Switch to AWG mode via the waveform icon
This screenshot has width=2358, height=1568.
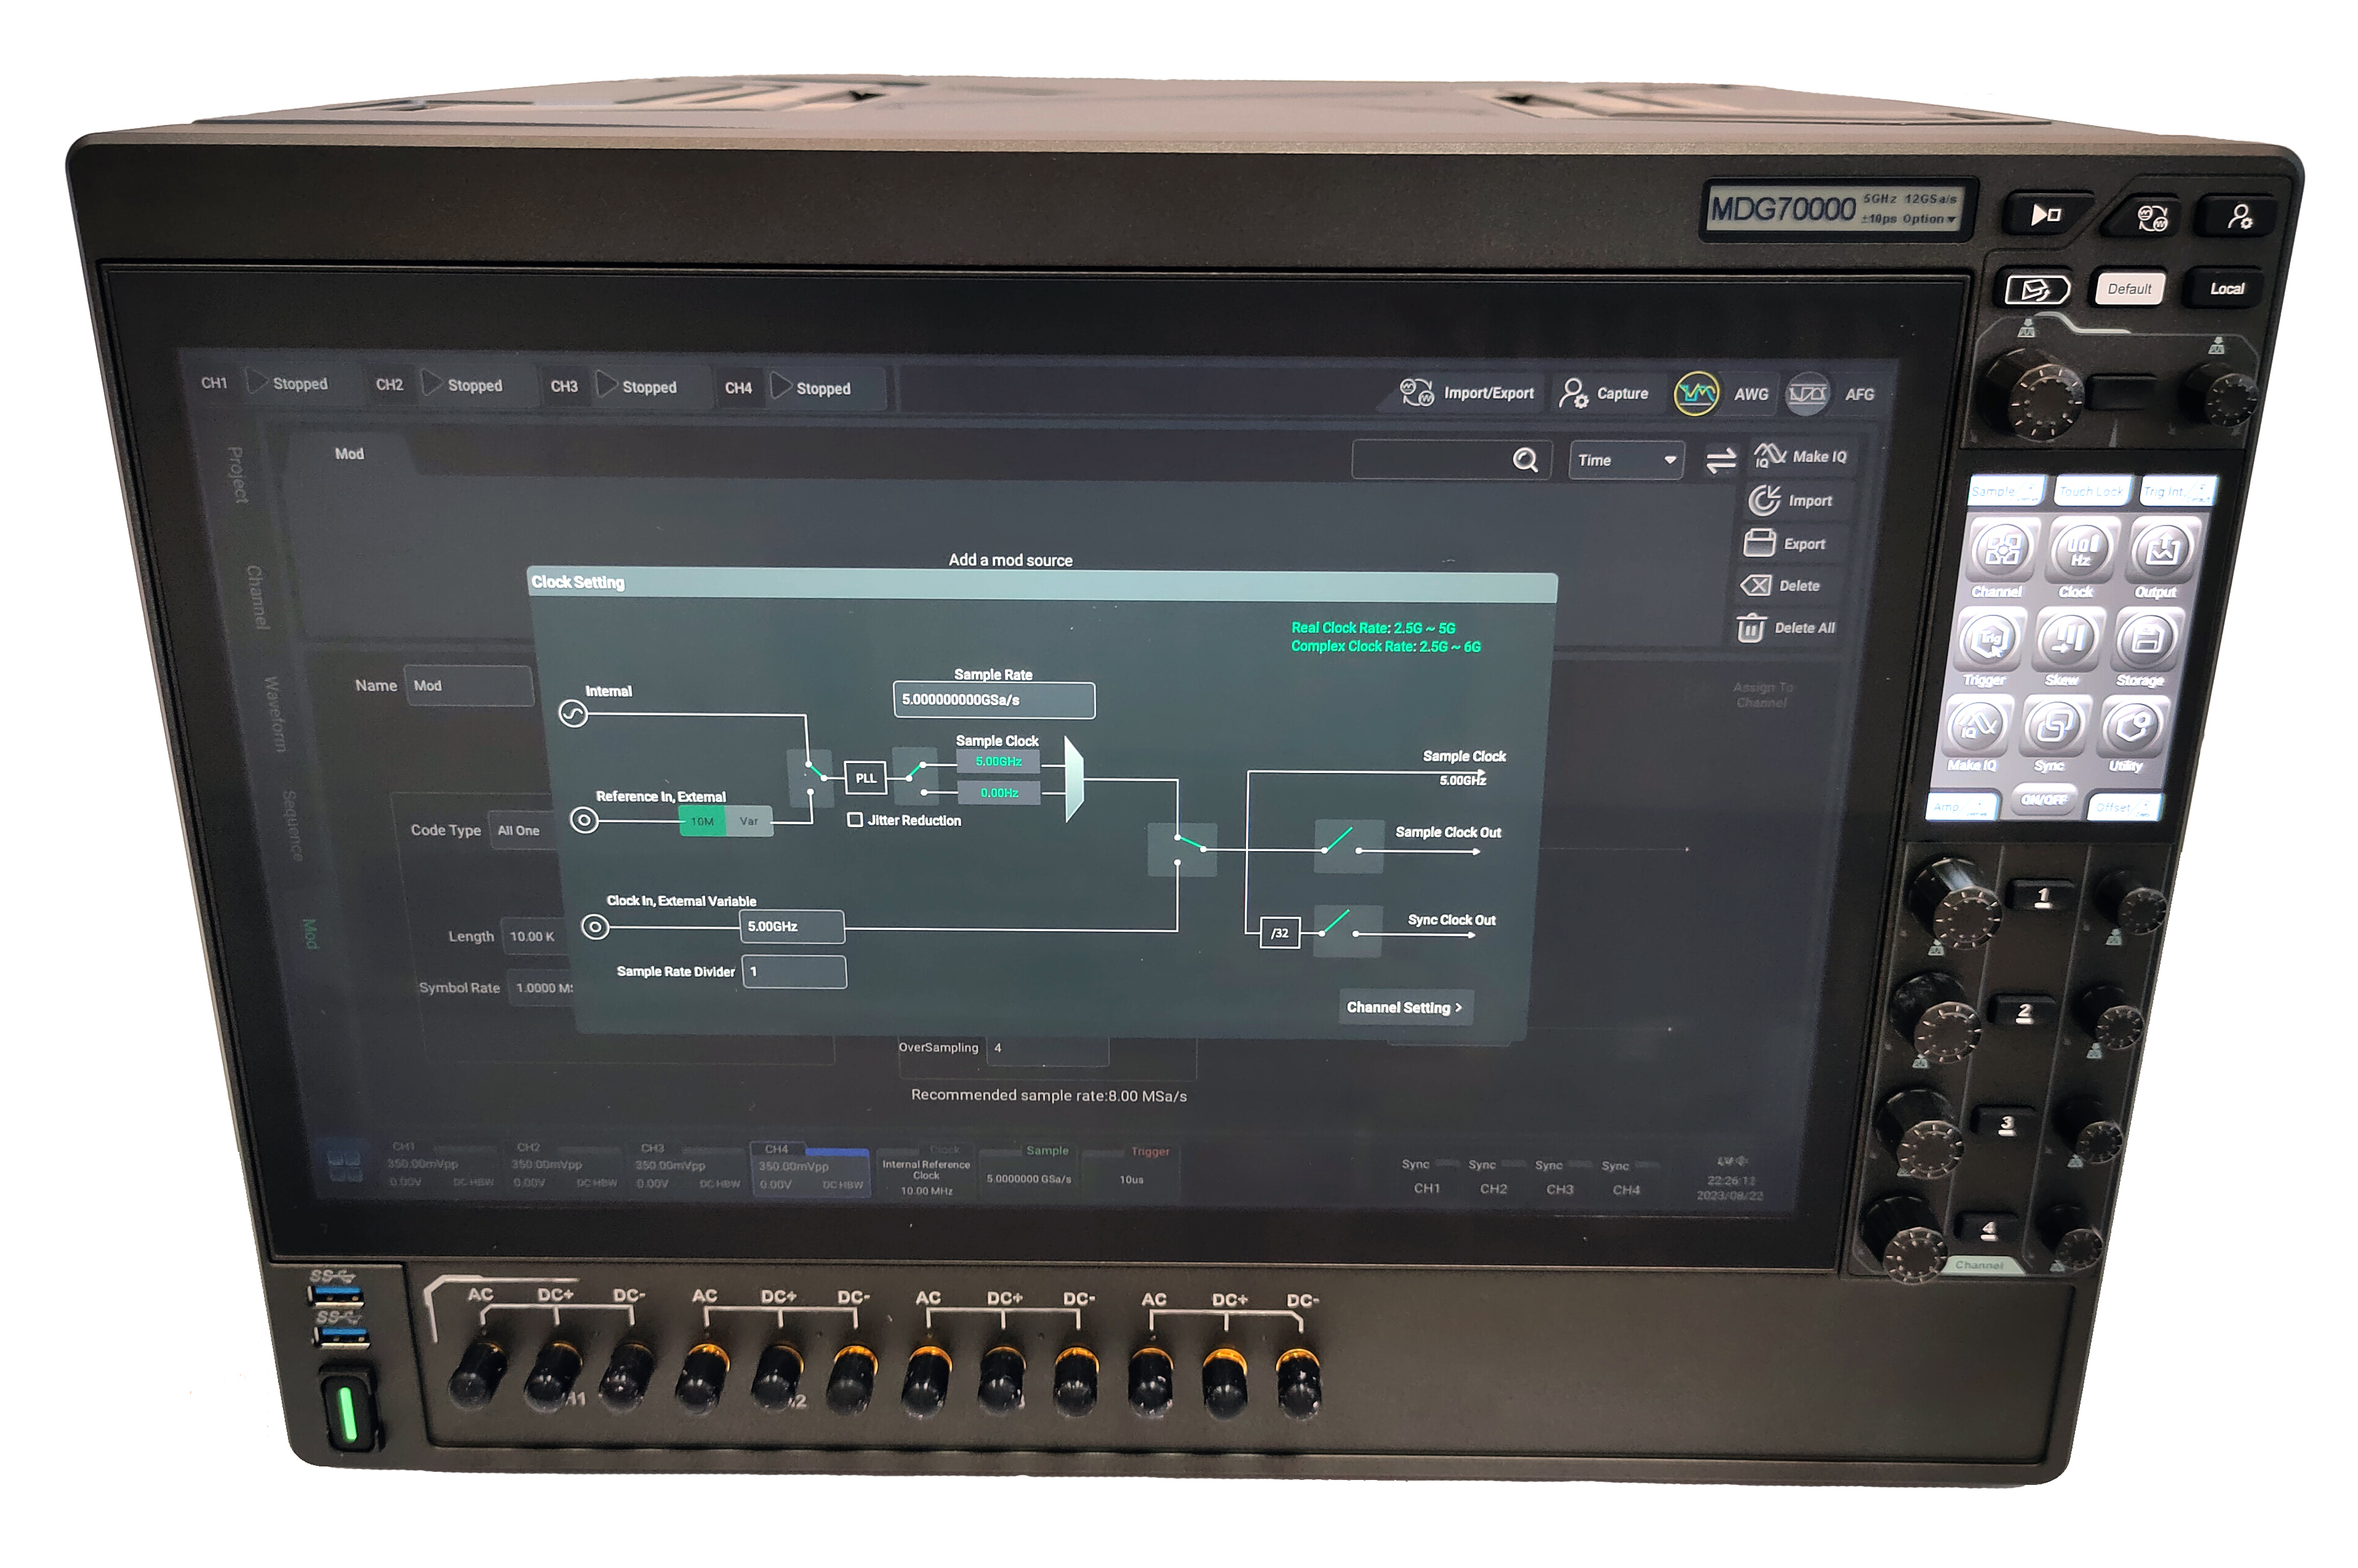coord(1696,394)
